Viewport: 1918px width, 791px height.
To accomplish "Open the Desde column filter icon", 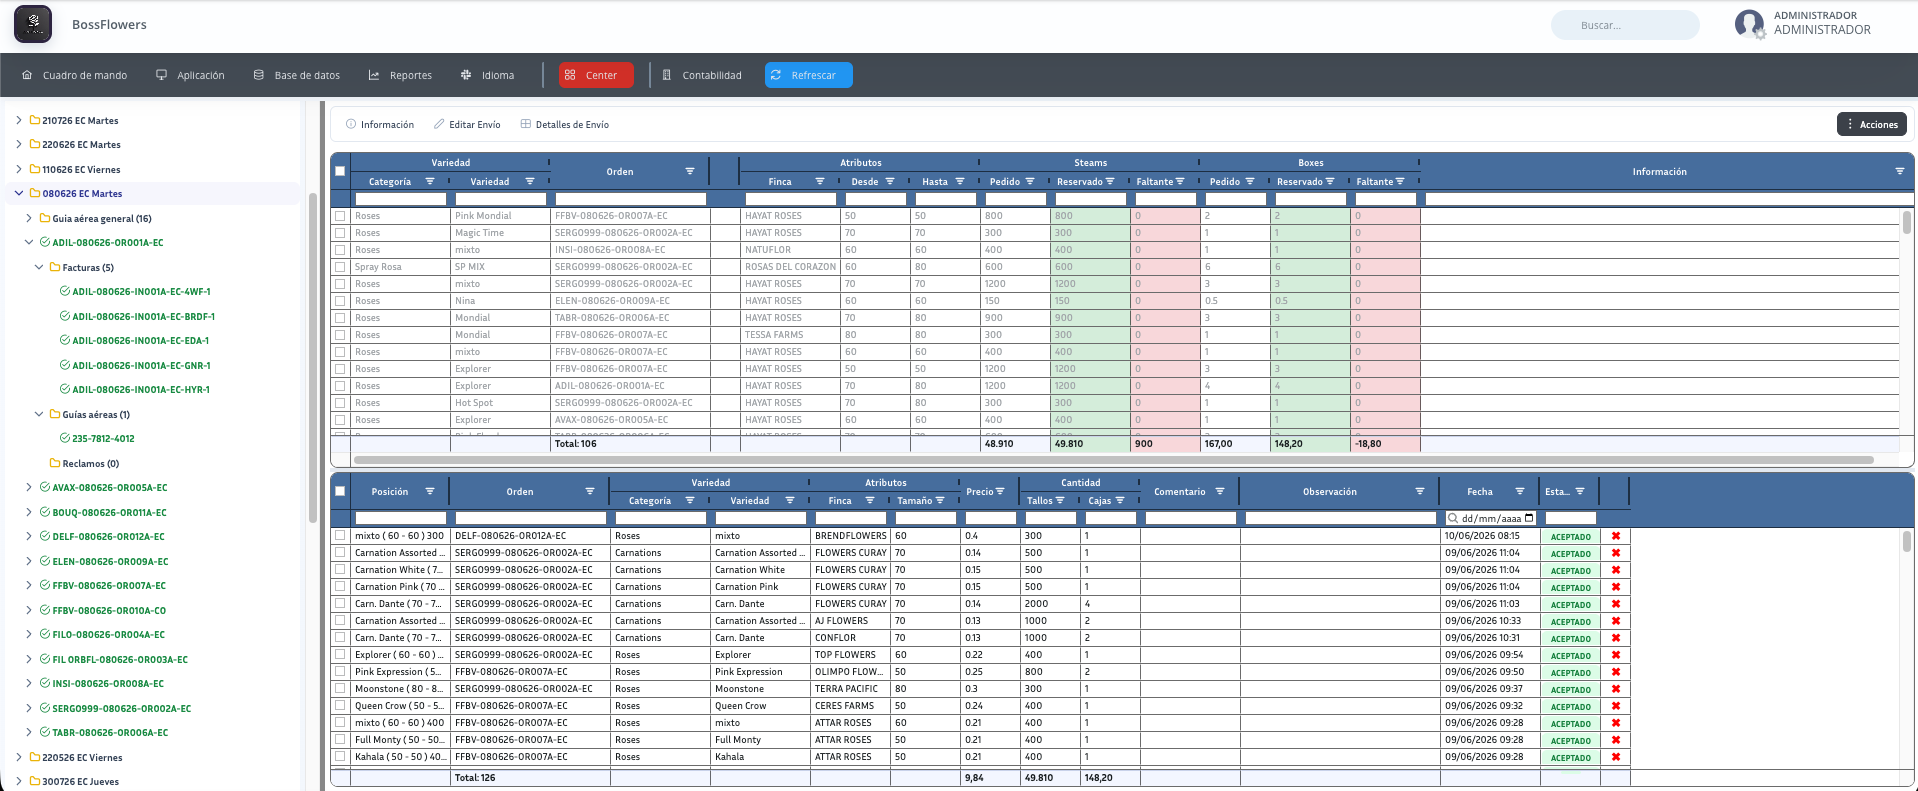I will coord(890,181).
